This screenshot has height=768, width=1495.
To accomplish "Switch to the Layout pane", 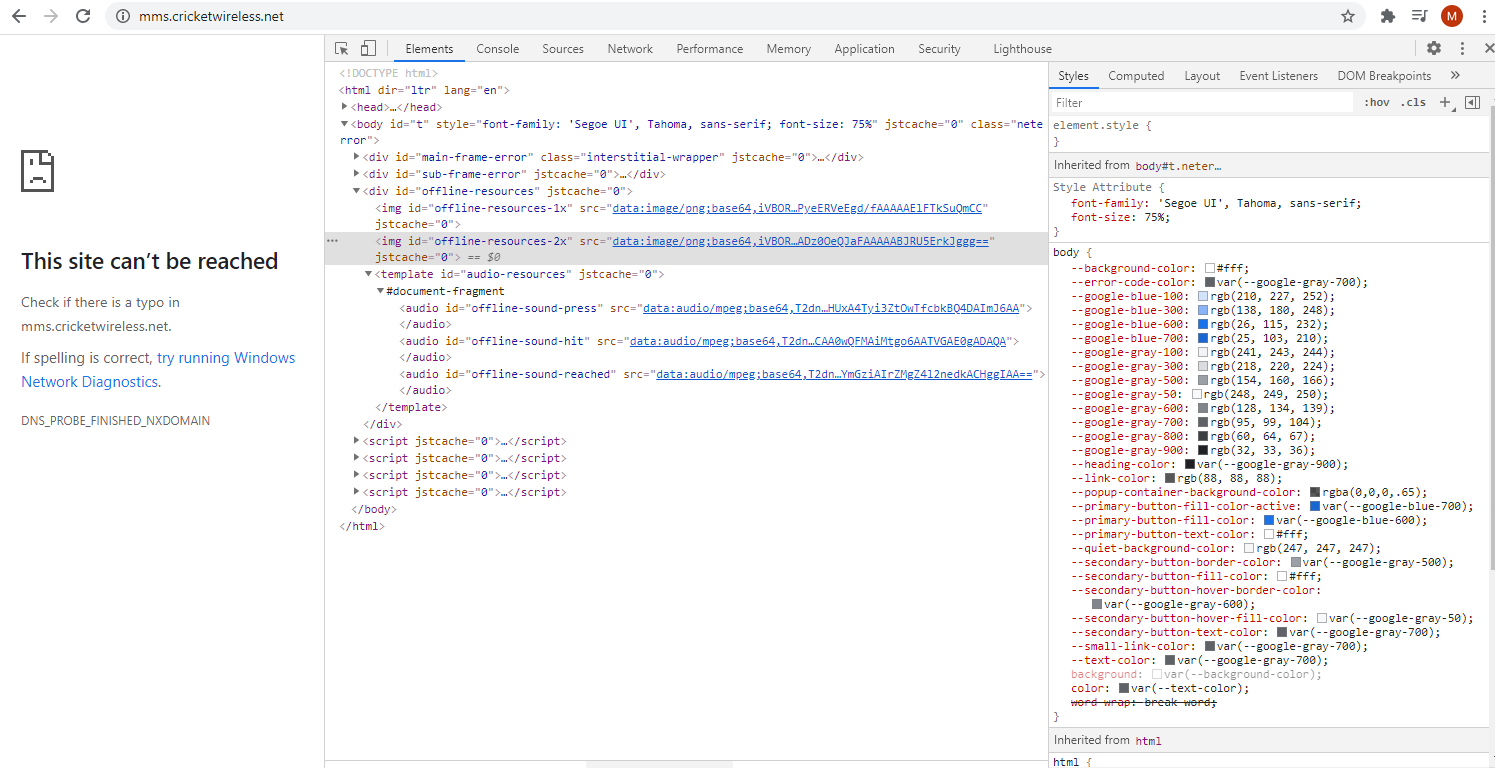I will 1202,75.
